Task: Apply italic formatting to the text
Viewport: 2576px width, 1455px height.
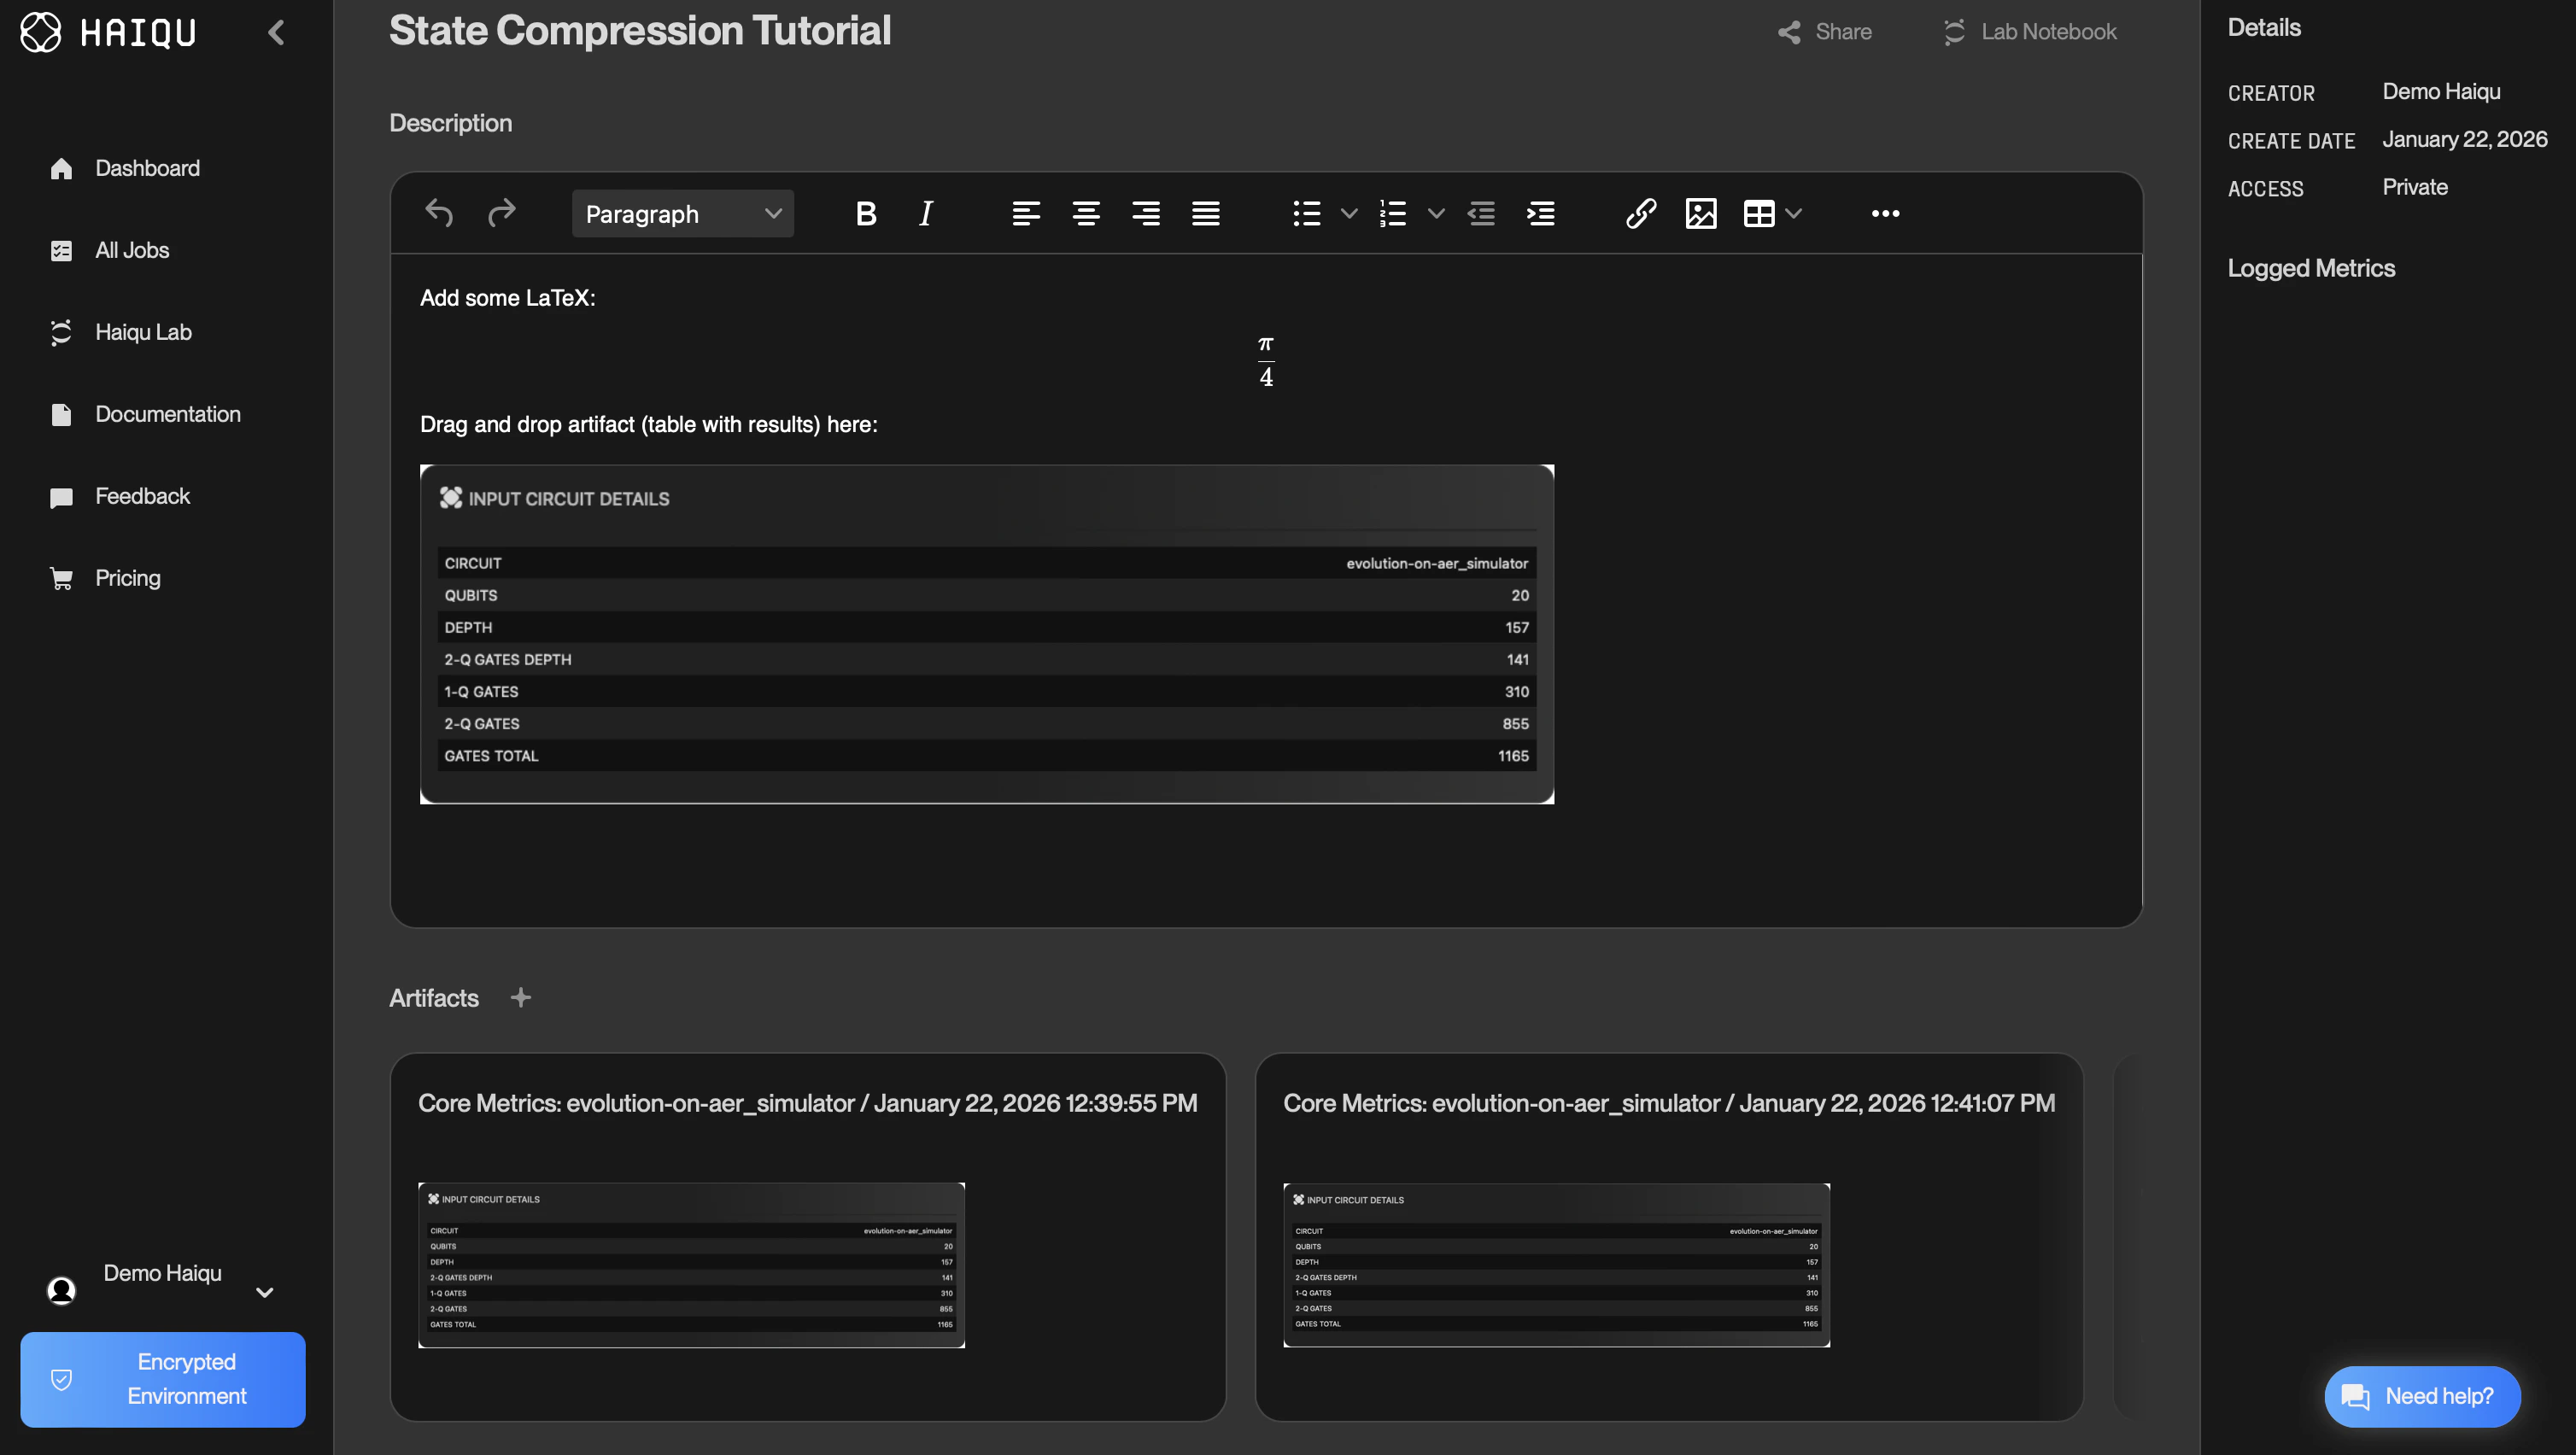Action: pos(925,213)
